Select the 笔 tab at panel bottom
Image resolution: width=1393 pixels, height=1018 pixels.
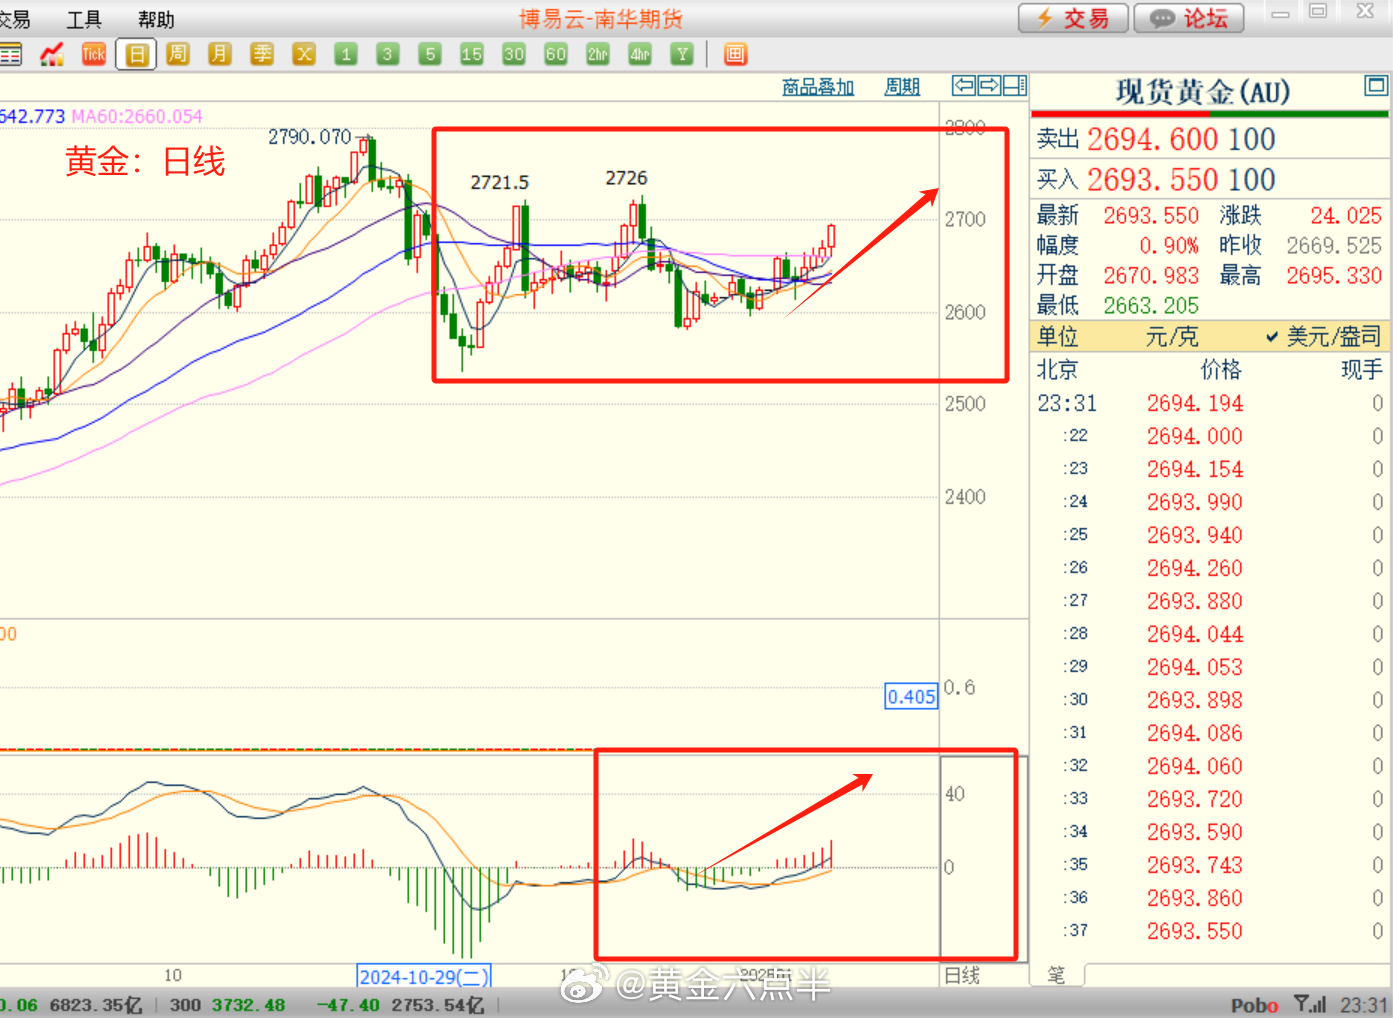1057,975
